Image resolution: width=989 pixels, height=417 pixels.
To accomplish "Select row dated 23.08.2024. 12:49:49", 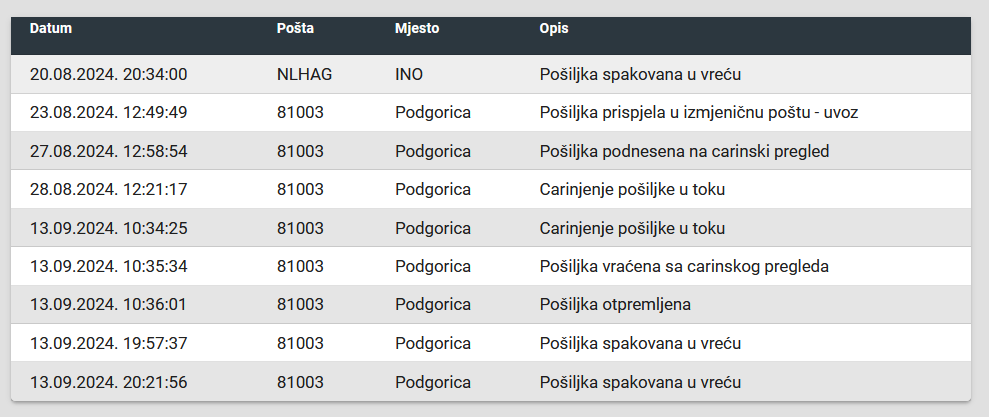I will [491, 113].
